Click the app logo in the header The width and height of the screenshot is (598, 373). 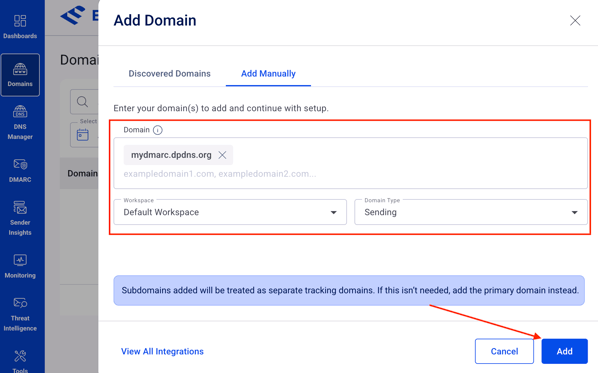[x=73, y=15]
